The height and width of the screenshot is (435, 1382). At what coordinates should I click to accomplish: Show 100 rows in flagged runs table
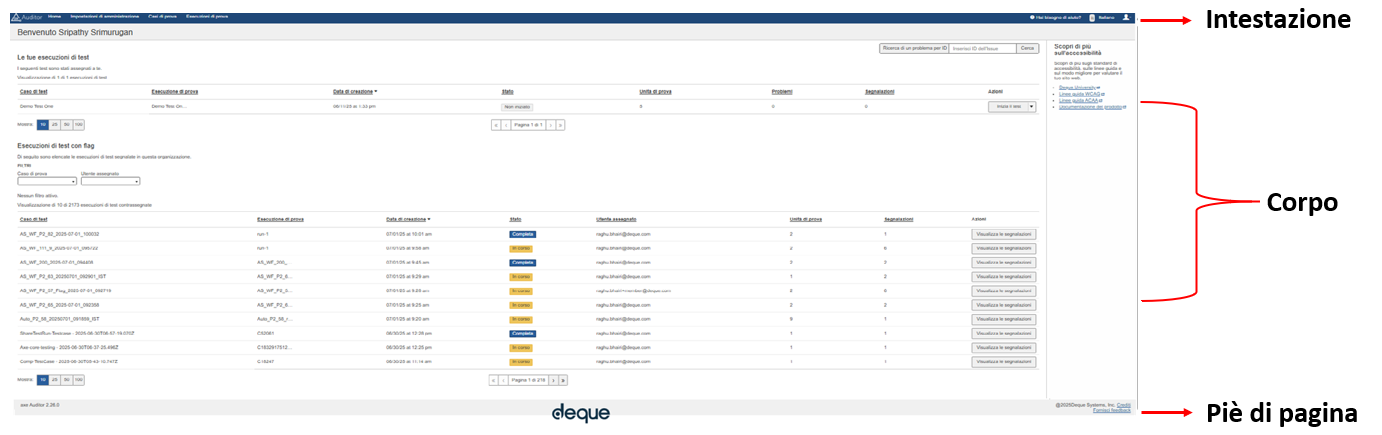pyautogui.click(x=78, y=380)
